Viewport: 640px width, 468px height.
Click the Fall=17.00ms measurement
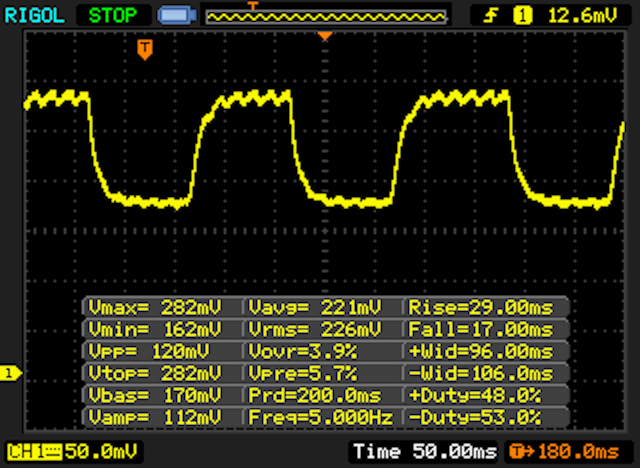pyautogui.click(x=481, y=329)
